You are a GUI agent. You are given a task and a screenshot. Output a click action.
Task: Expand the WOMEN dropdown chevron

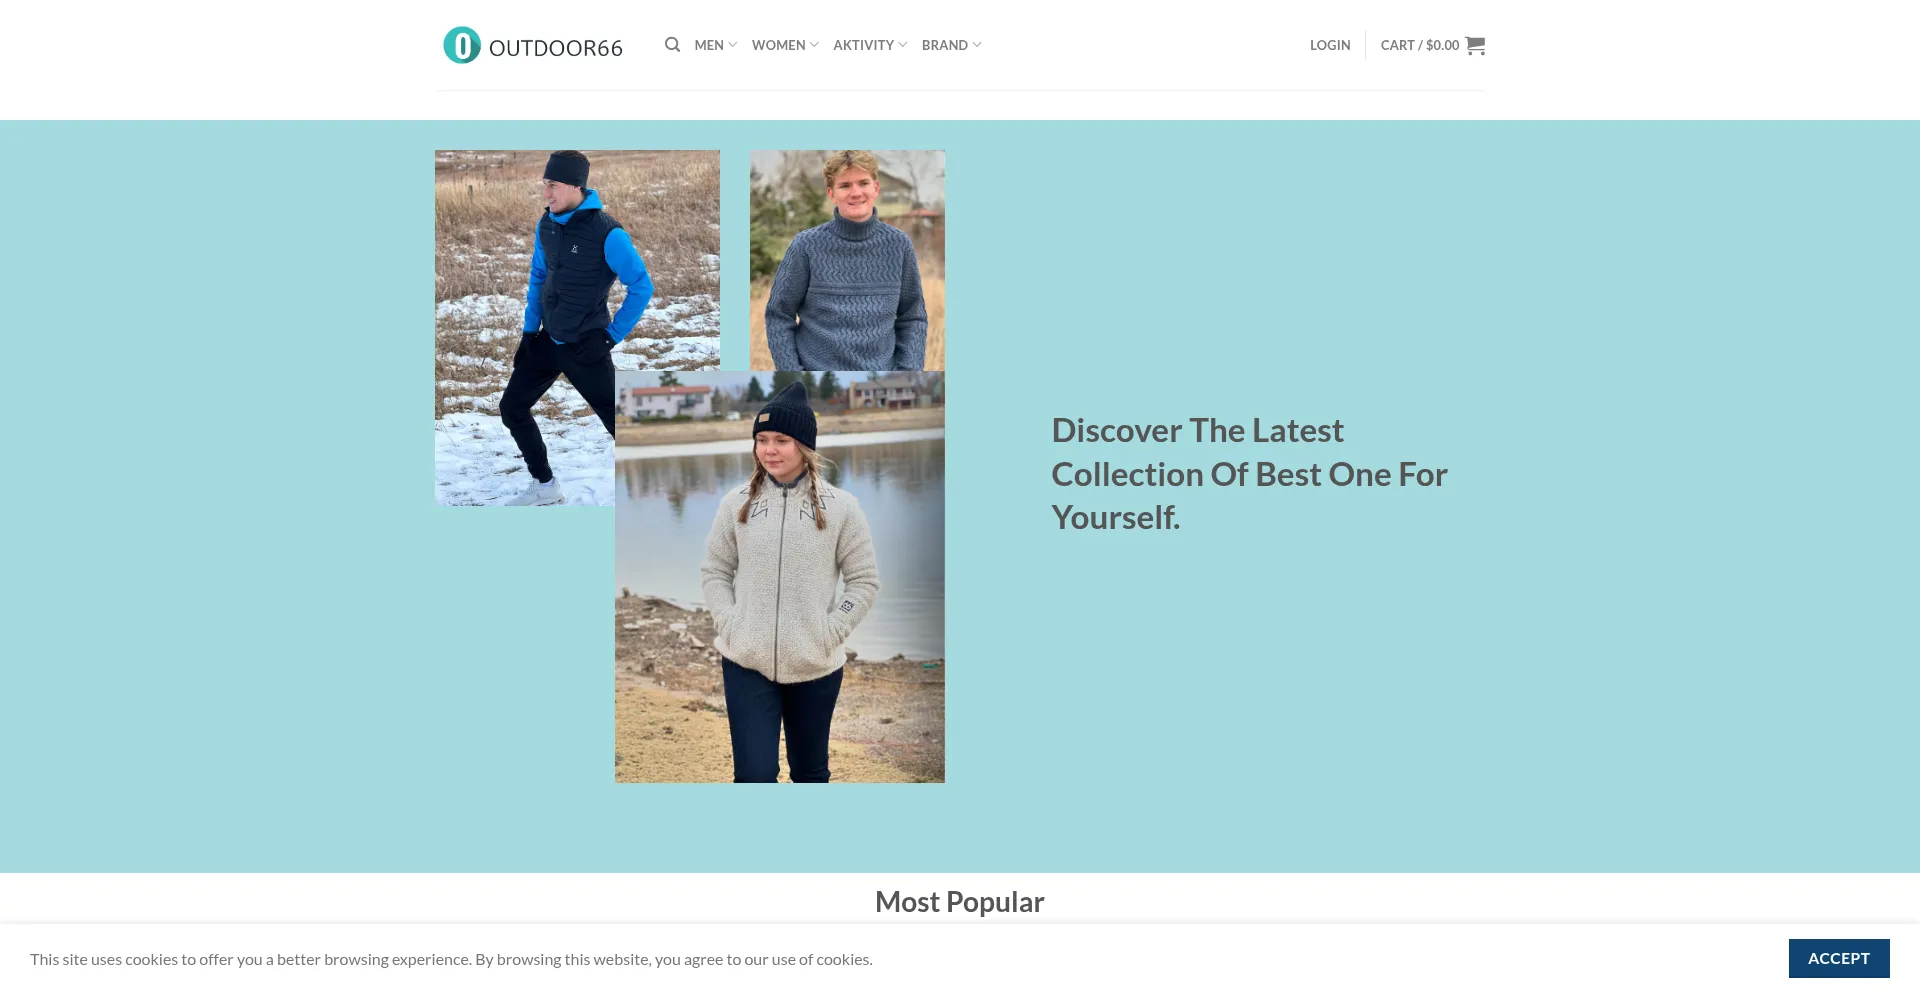click(814, 45)
